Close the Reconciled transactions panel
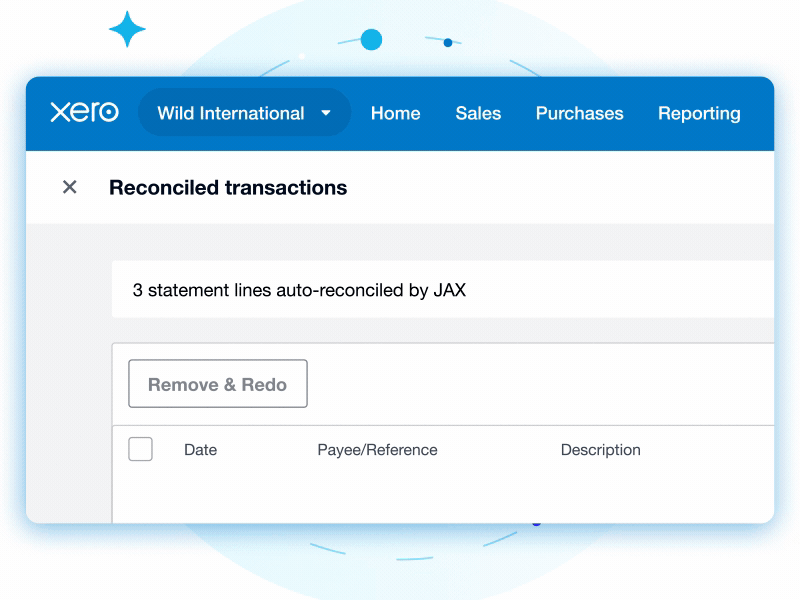The image size is (800, 600). point(69,187)
